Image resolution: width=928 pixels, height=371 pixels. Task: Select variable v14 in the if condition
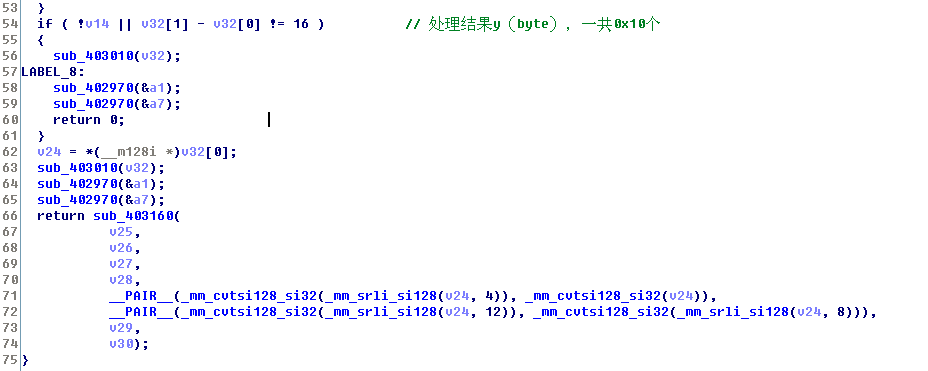coord(97,24)
